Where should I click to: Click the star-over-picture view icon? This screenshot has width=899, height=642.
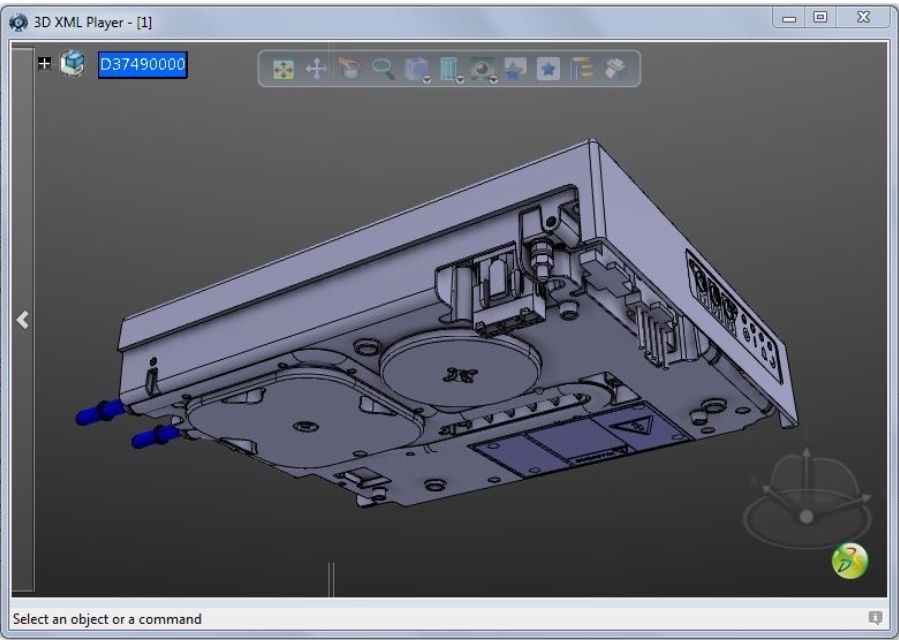(515, 69)
